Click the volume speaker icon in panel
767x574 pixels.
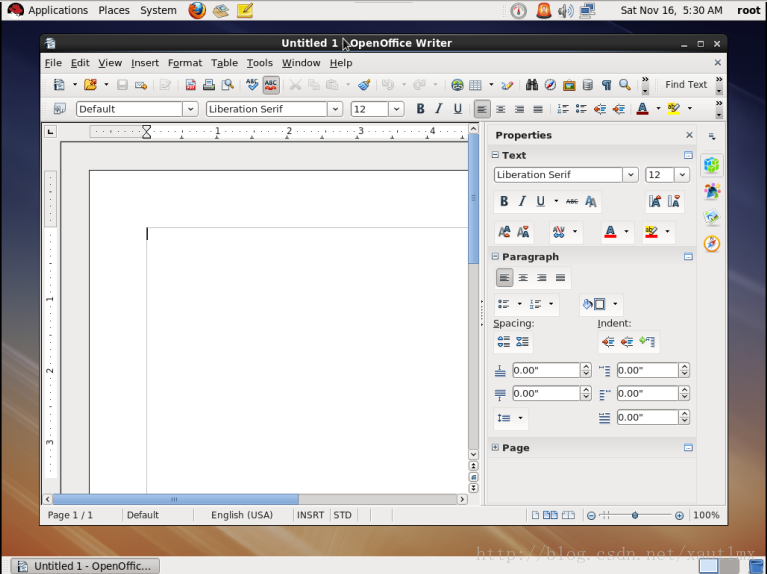coord(565,10)
